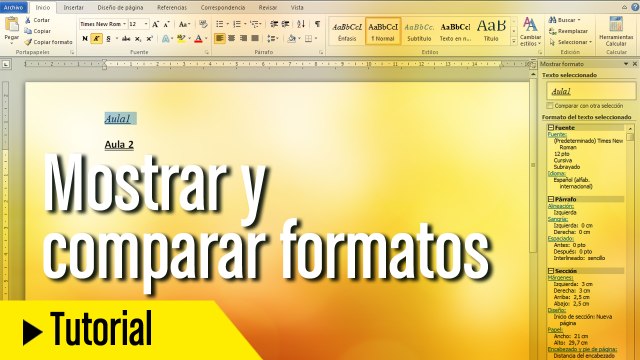Toggle italic (K) formatting
The height and width of the screenshot is (360, 640).
click(96, 39)
